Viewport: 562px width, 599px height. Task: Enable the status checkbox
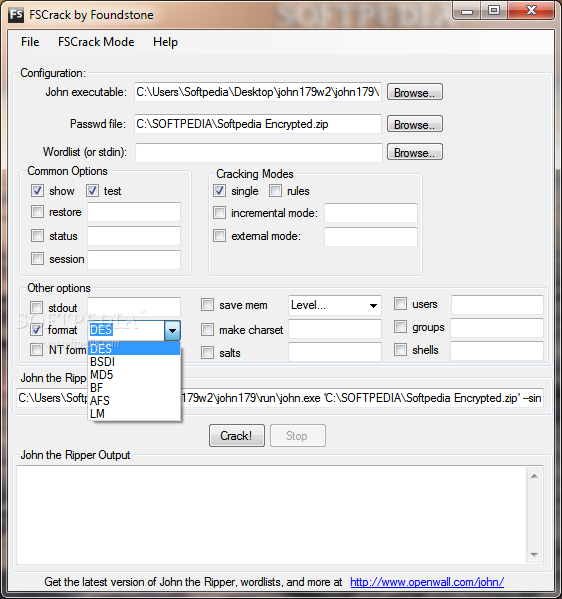point(37,236)
